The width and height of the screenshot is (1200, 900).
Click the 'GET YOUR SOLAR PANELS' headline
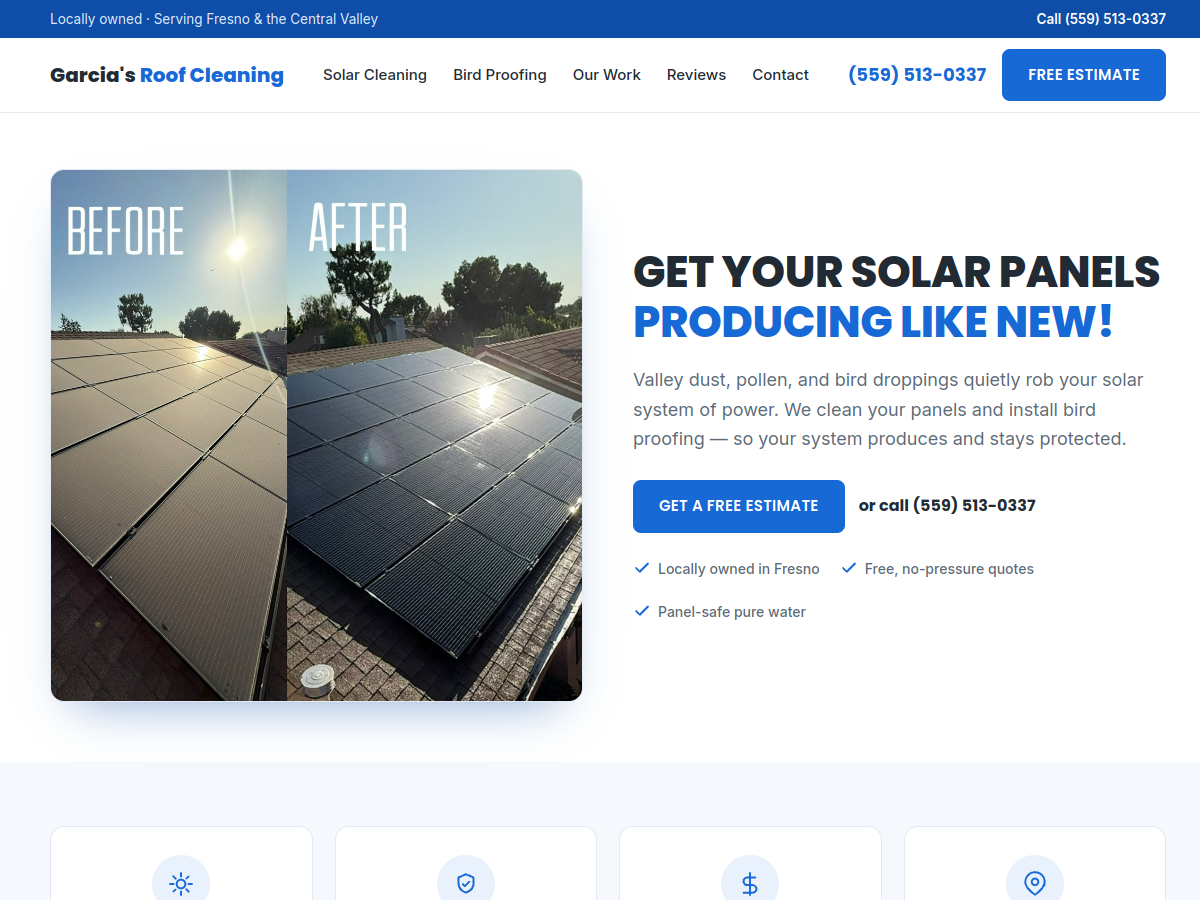[x=897, y=272]
